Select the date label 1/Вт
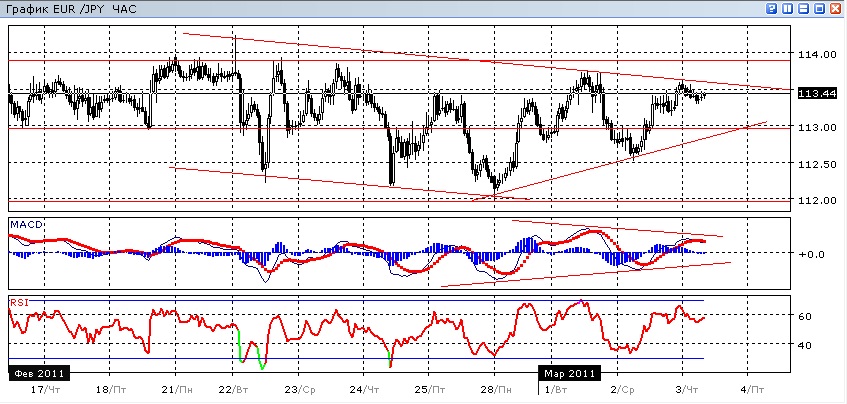The width and height of the screenshot is (847, 404). [x=554, y=389]
